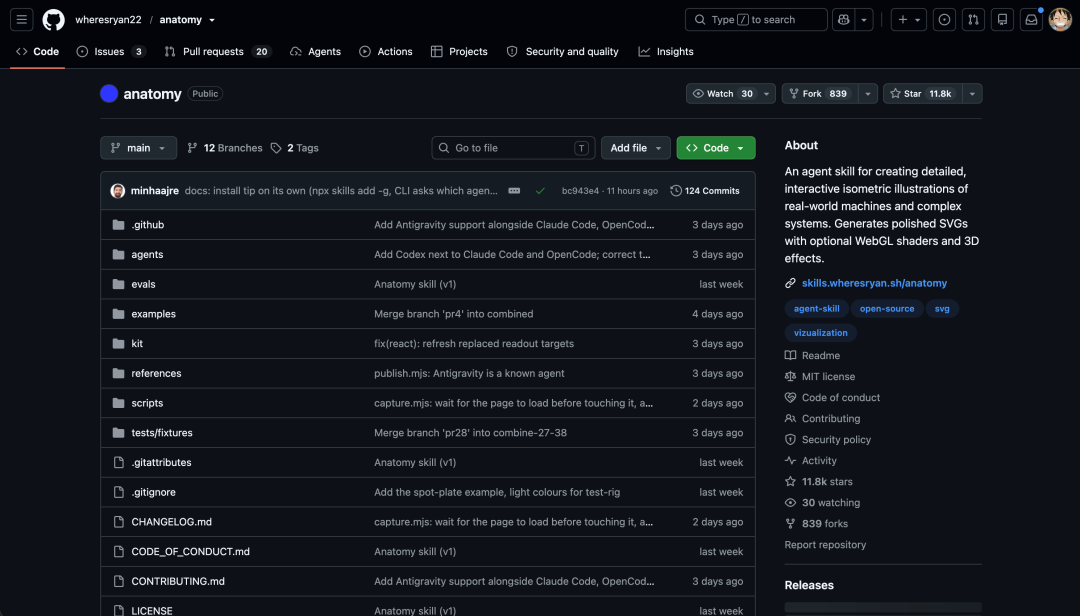The height and width of the screenshot is (616, 1080).
Task: Expand the commit message ellipsis button
Action: coord(515,191)
